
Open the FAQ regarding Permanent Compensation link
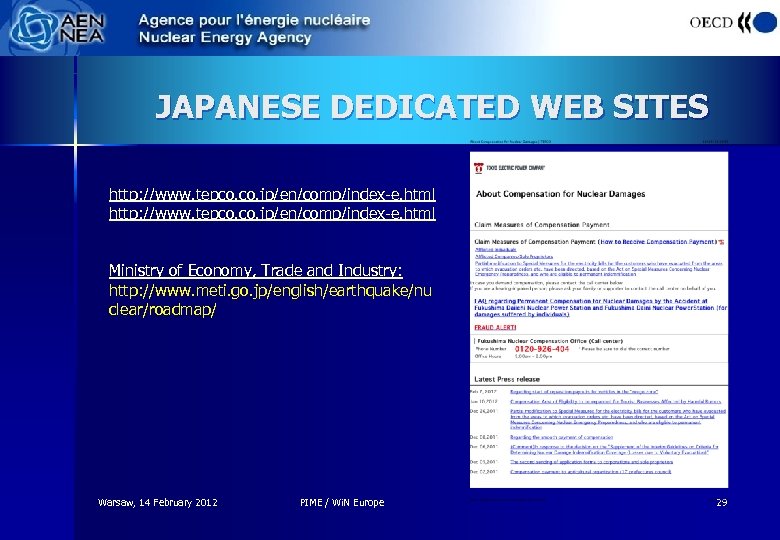[600, 308]
